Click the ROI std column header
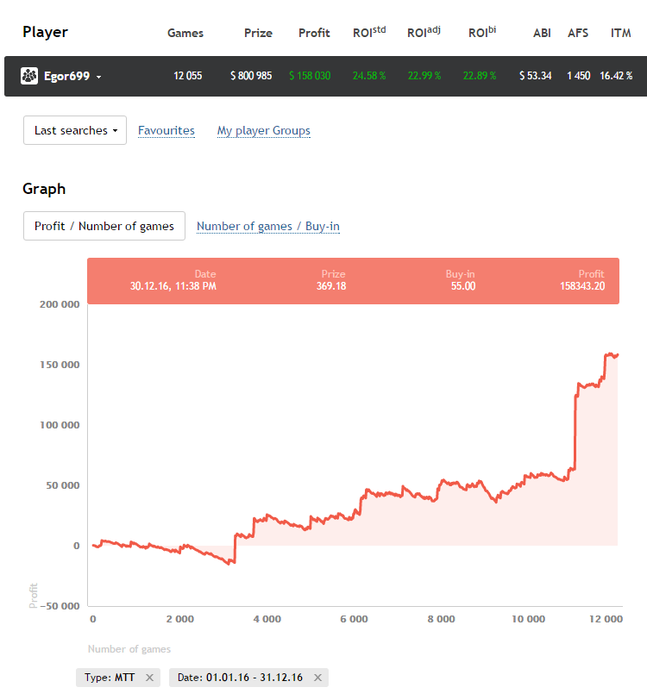This screenshot has height=700, width=647. (369, 32)
